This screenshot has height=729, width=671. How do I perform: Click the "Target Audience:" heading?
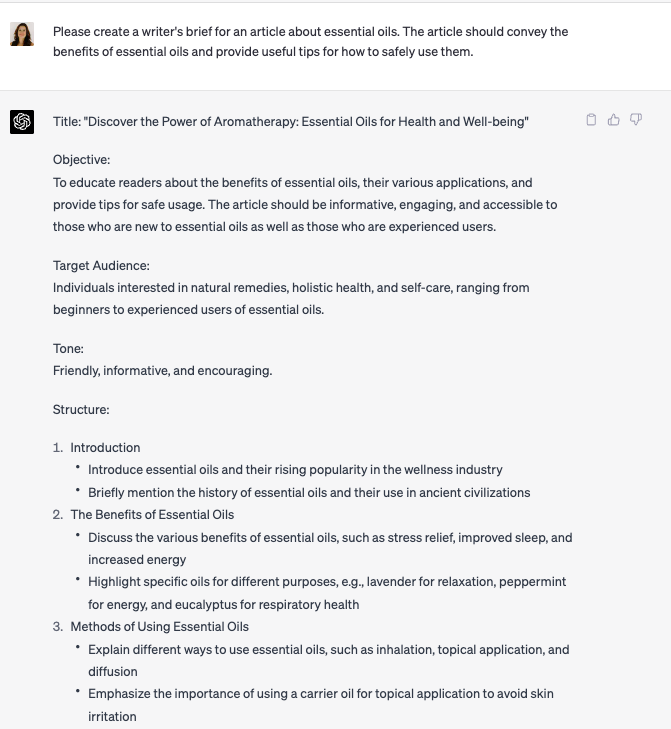[x=101, y=266]
